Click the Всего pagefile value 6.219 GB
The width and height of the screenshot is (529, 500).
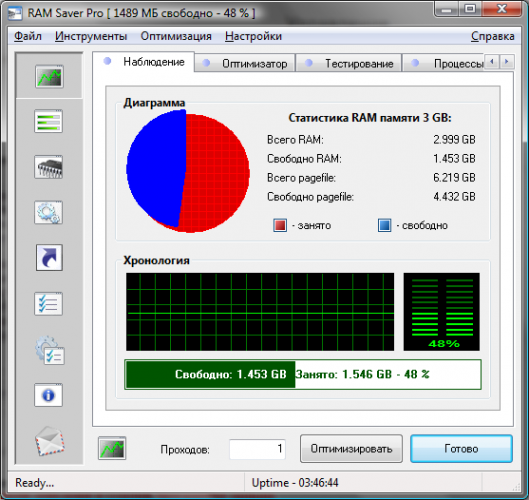(454, 177)
